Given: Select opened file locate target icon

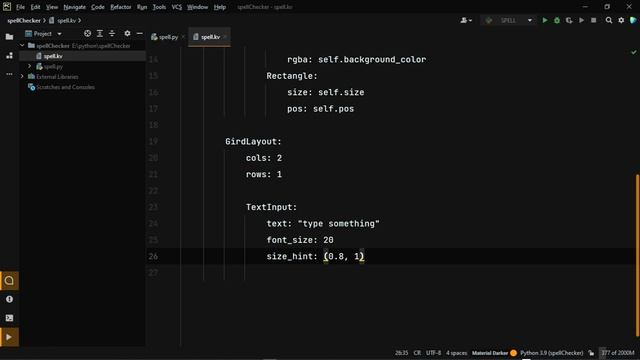Looking at the screenshot, I should pos(87,33).
